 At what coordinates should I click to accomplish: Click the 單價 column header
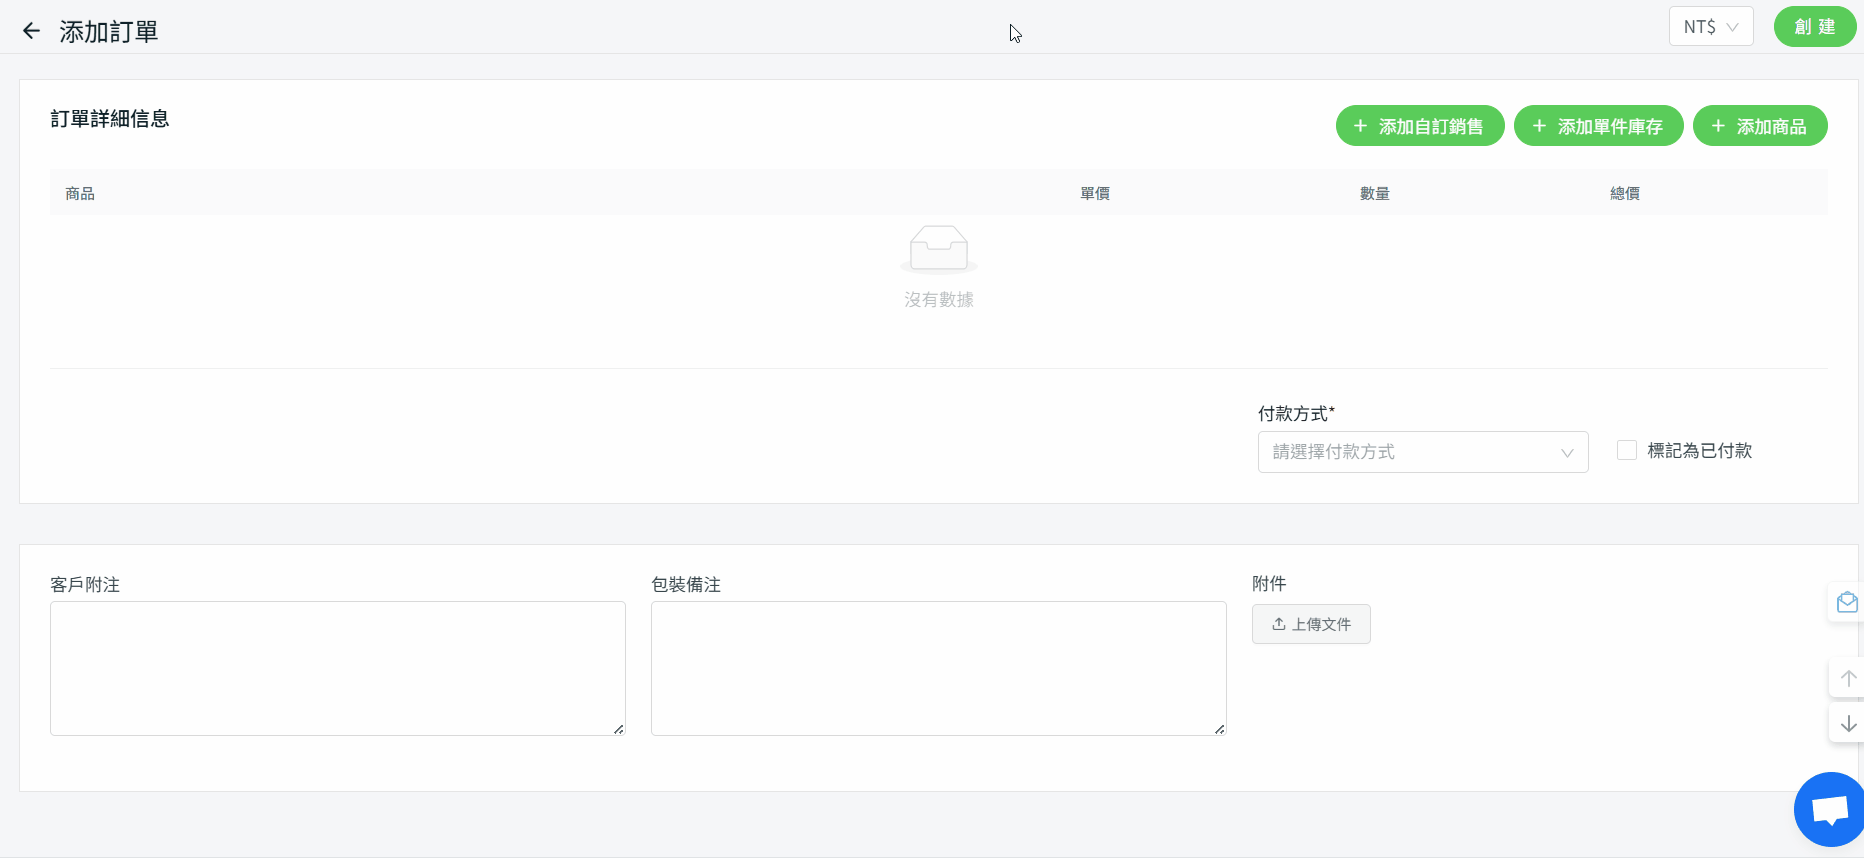point(1095,193)
